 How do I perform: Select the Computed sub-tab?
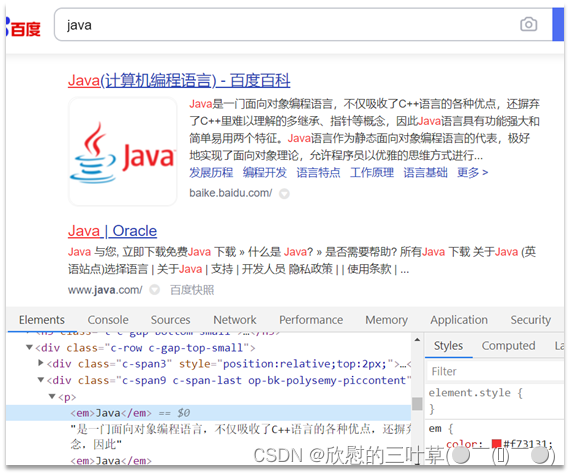[508, 346]
